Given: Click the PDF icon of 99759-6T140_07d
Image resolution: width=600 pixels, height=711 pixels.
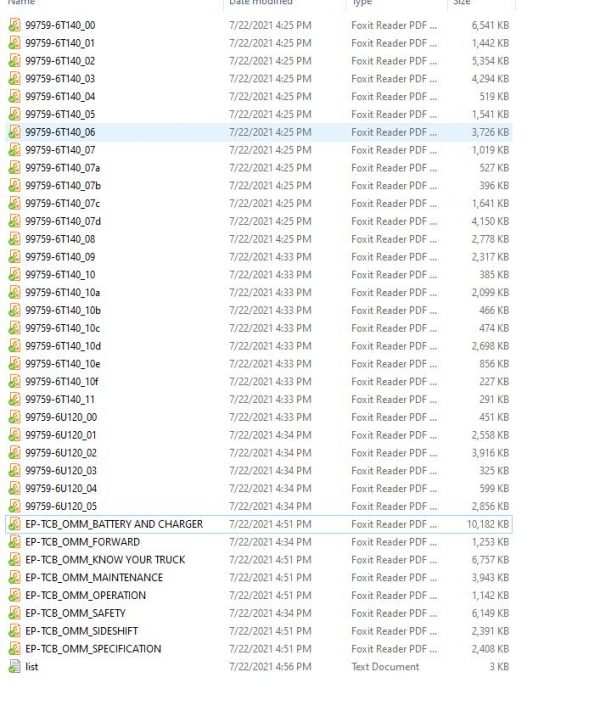Looking at the screenshot, I should click(x=15, y=221).
